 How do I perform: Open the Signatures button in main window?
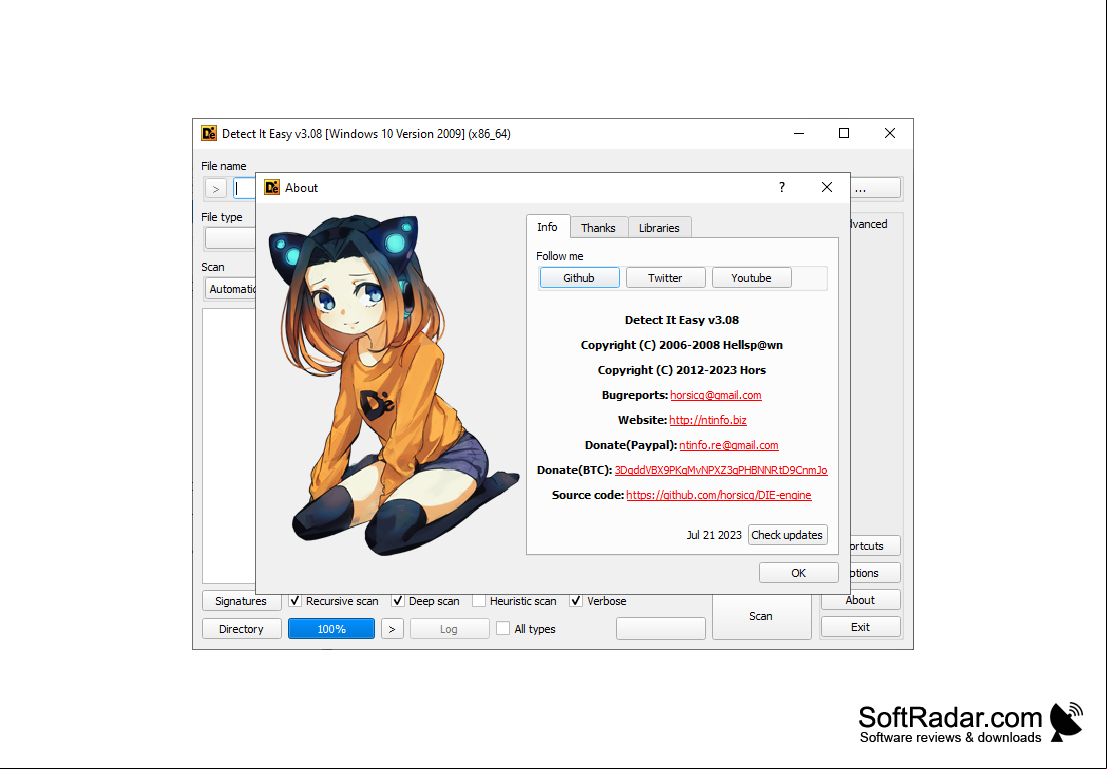coord(241,601)
